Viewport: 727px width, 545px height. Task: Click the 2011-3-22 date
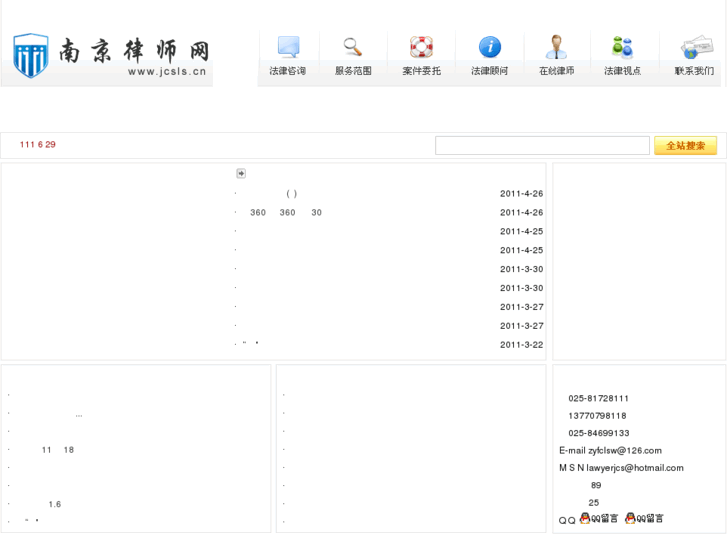click(x=521, y=345)
